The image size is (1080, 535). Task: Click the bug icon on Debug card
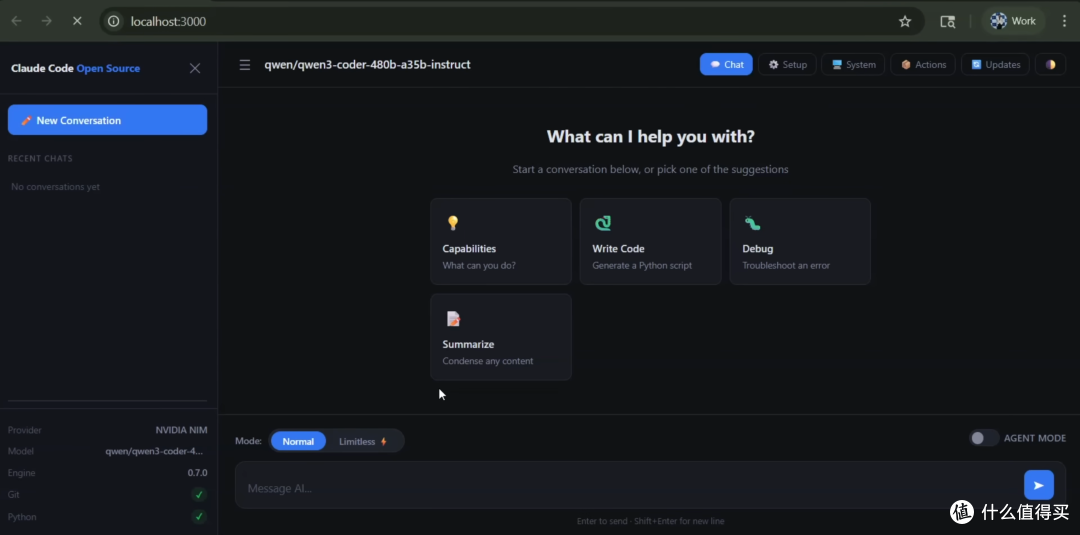coord(752,222)
